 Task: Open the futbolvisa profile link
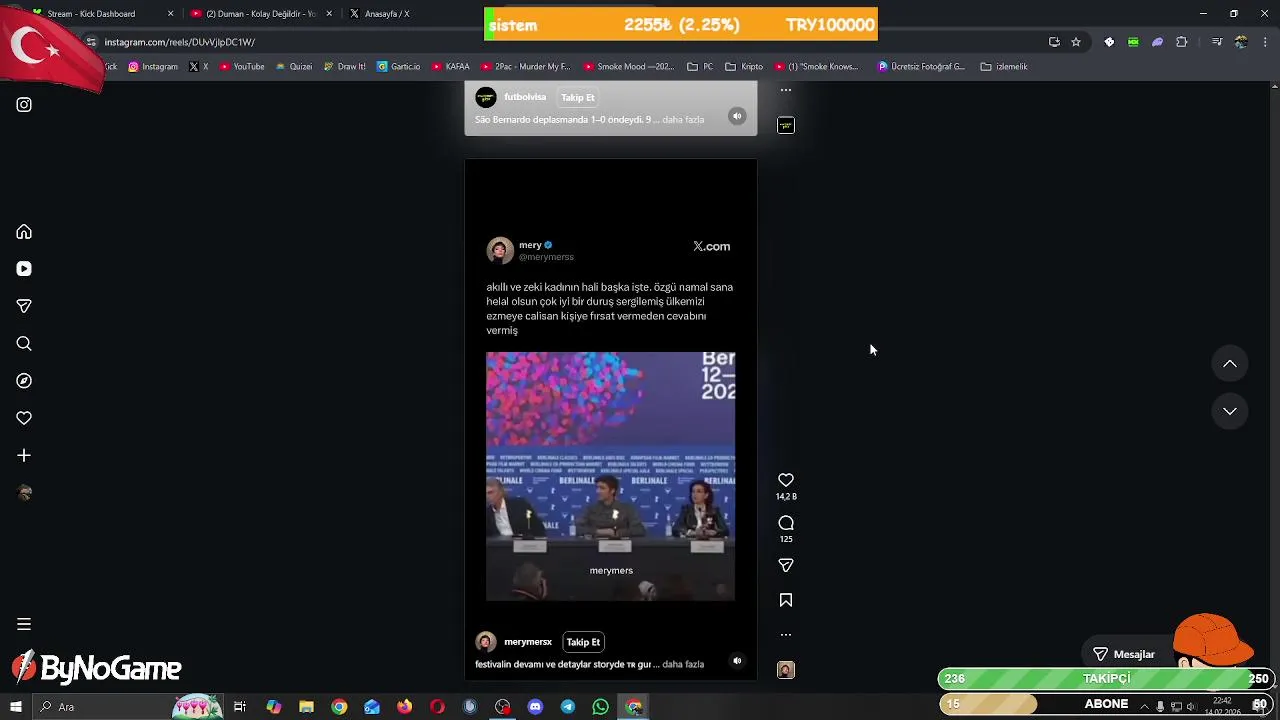pos(525,97)
